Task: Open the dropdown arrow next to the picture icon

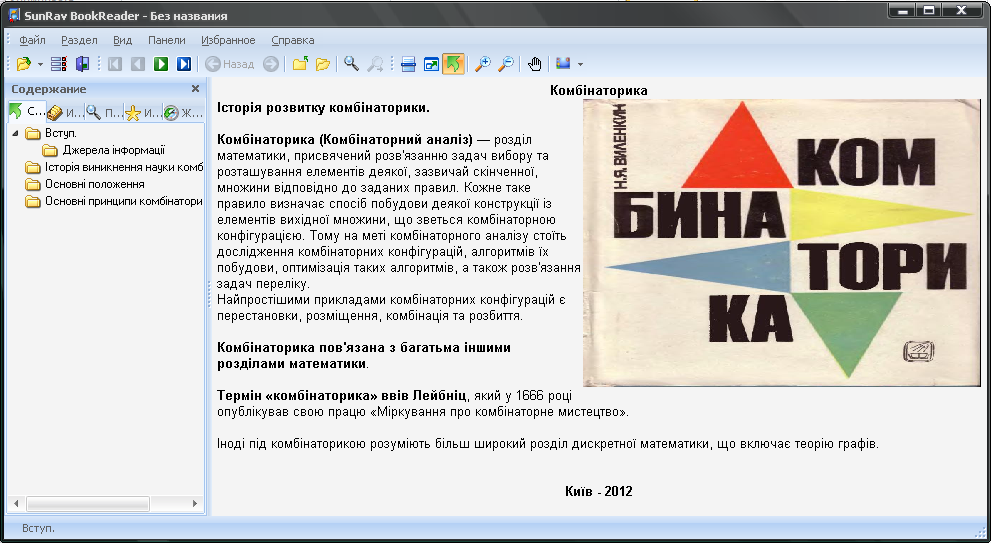Action: [580, 64]
